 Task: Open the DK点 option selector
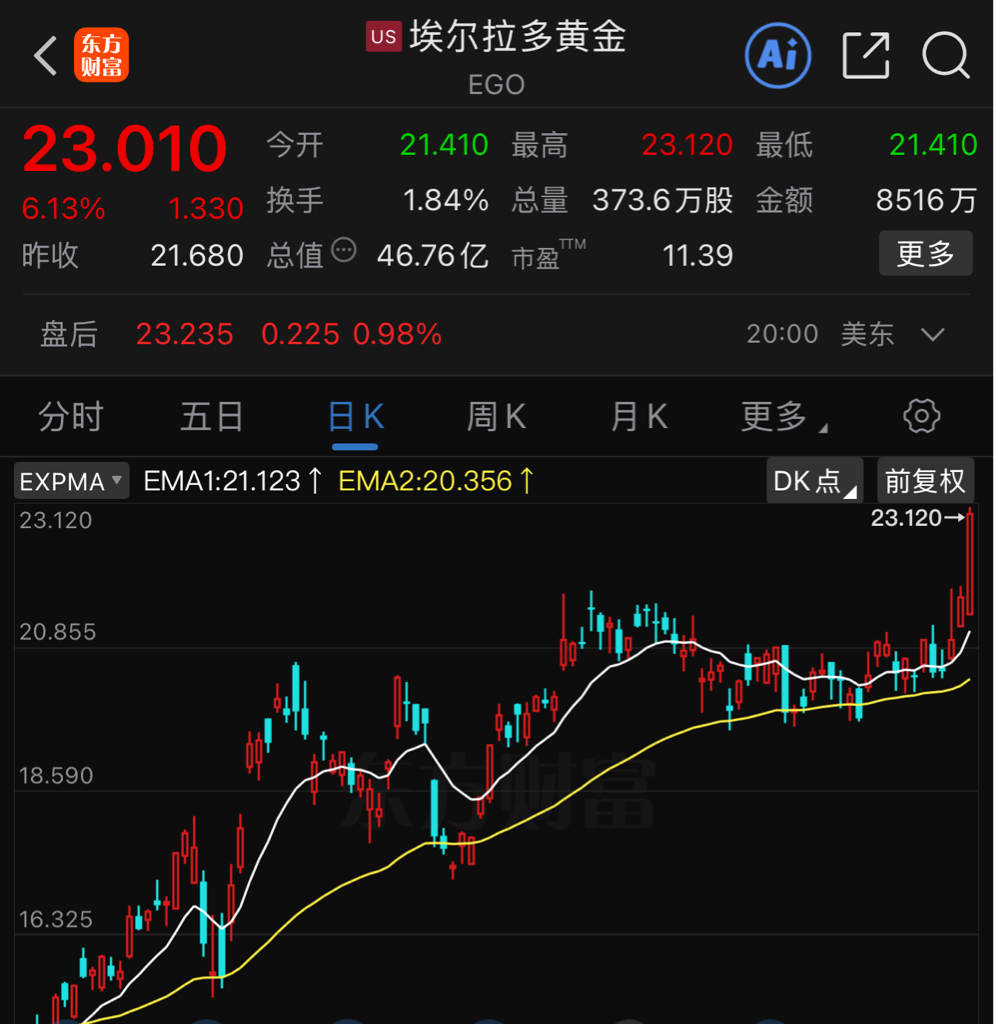pyautogui.click(x=814, y=481)
